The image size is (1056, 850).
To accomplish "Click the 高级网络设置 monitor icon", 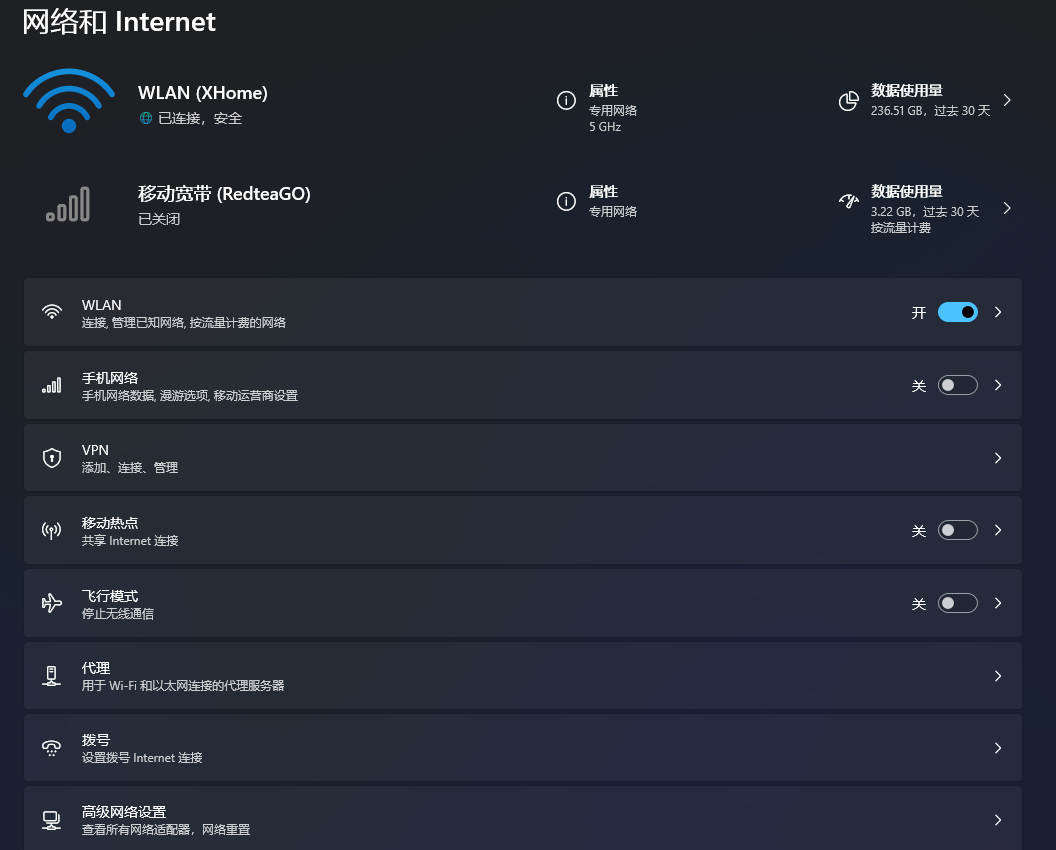I will tap(51, 820).
